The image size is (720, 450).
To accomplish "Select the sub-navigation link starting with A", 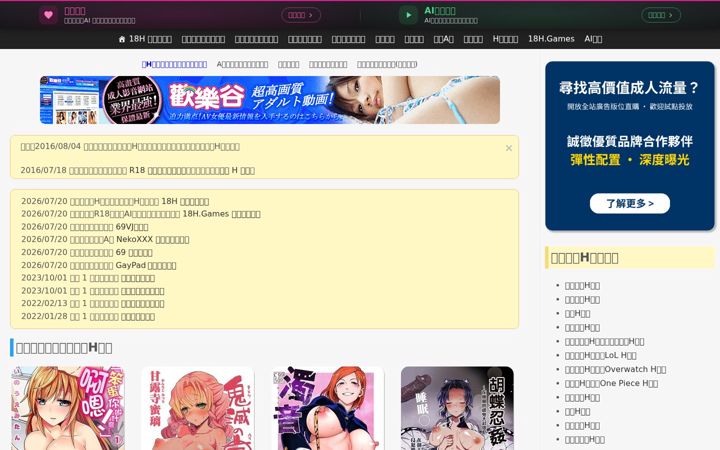I will pos(242,64).
